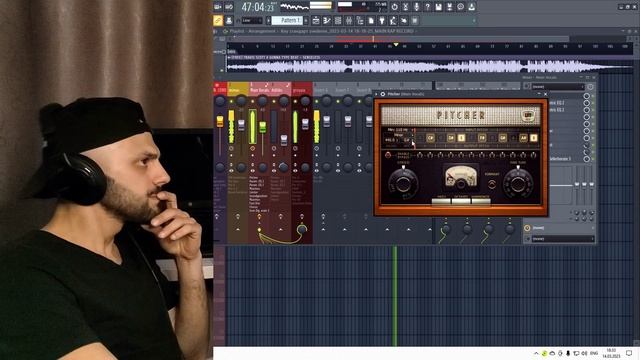Image resolution: width=640 pixels, height=360 pixels.
Task: Click the Formant button in Pitcher
Action: 492,184
